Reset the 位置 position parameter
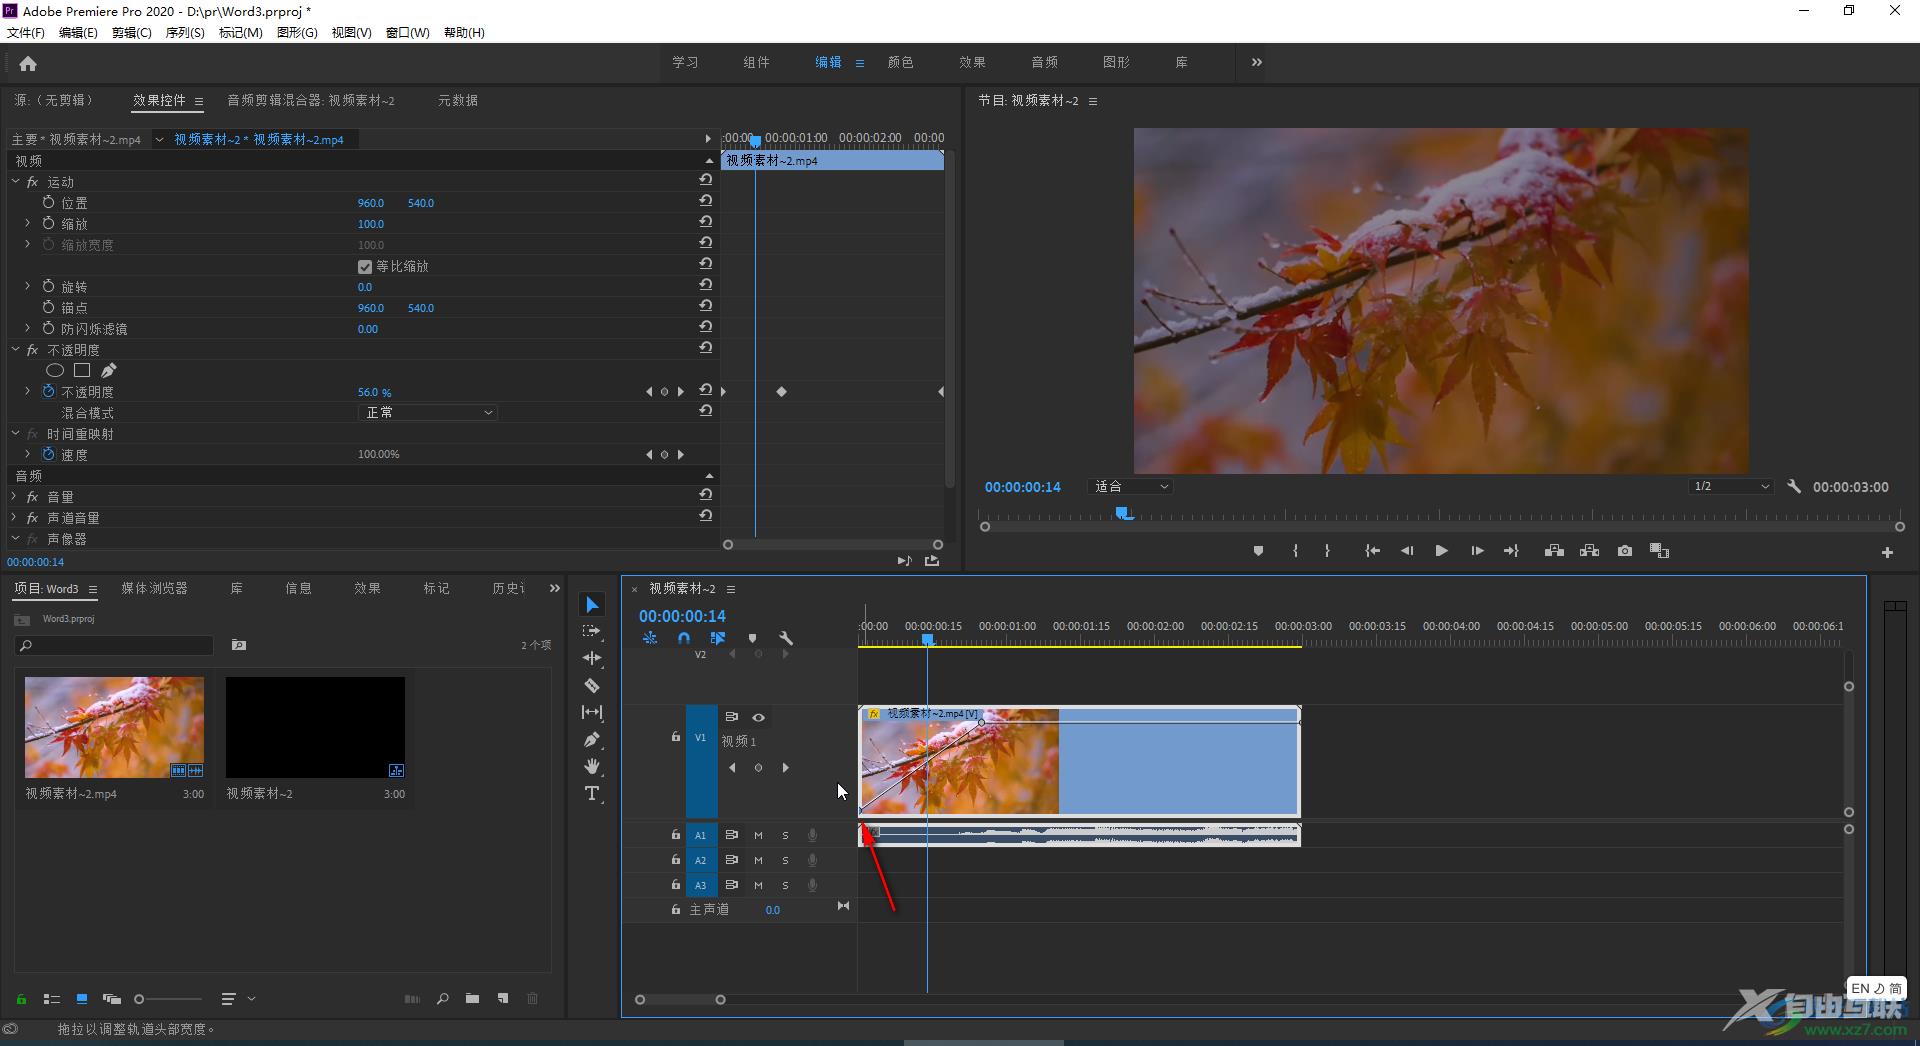 point(705,201)
